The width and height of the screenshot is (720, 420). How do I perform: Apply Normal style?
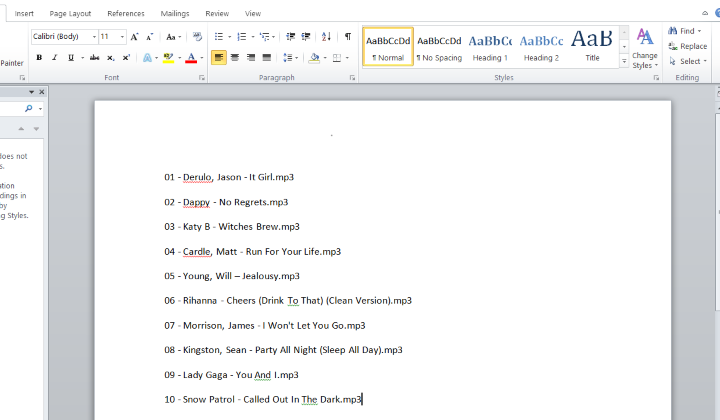tap(388, 47)
